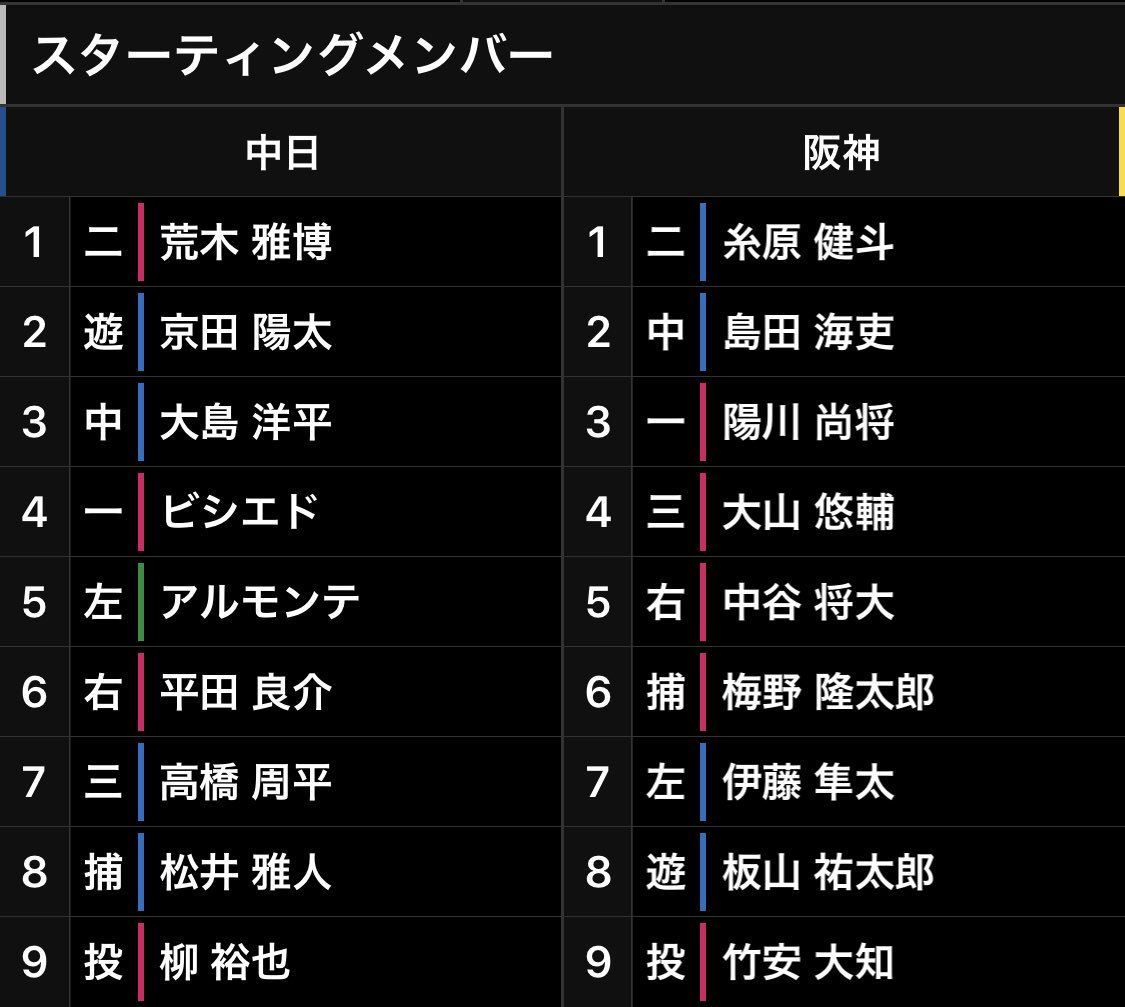Image resolution: width=1125 pixels, height=1007 pixels.
Task: Select Hanshin pitcher 竹安 大知
Action: tap(808, 963)
